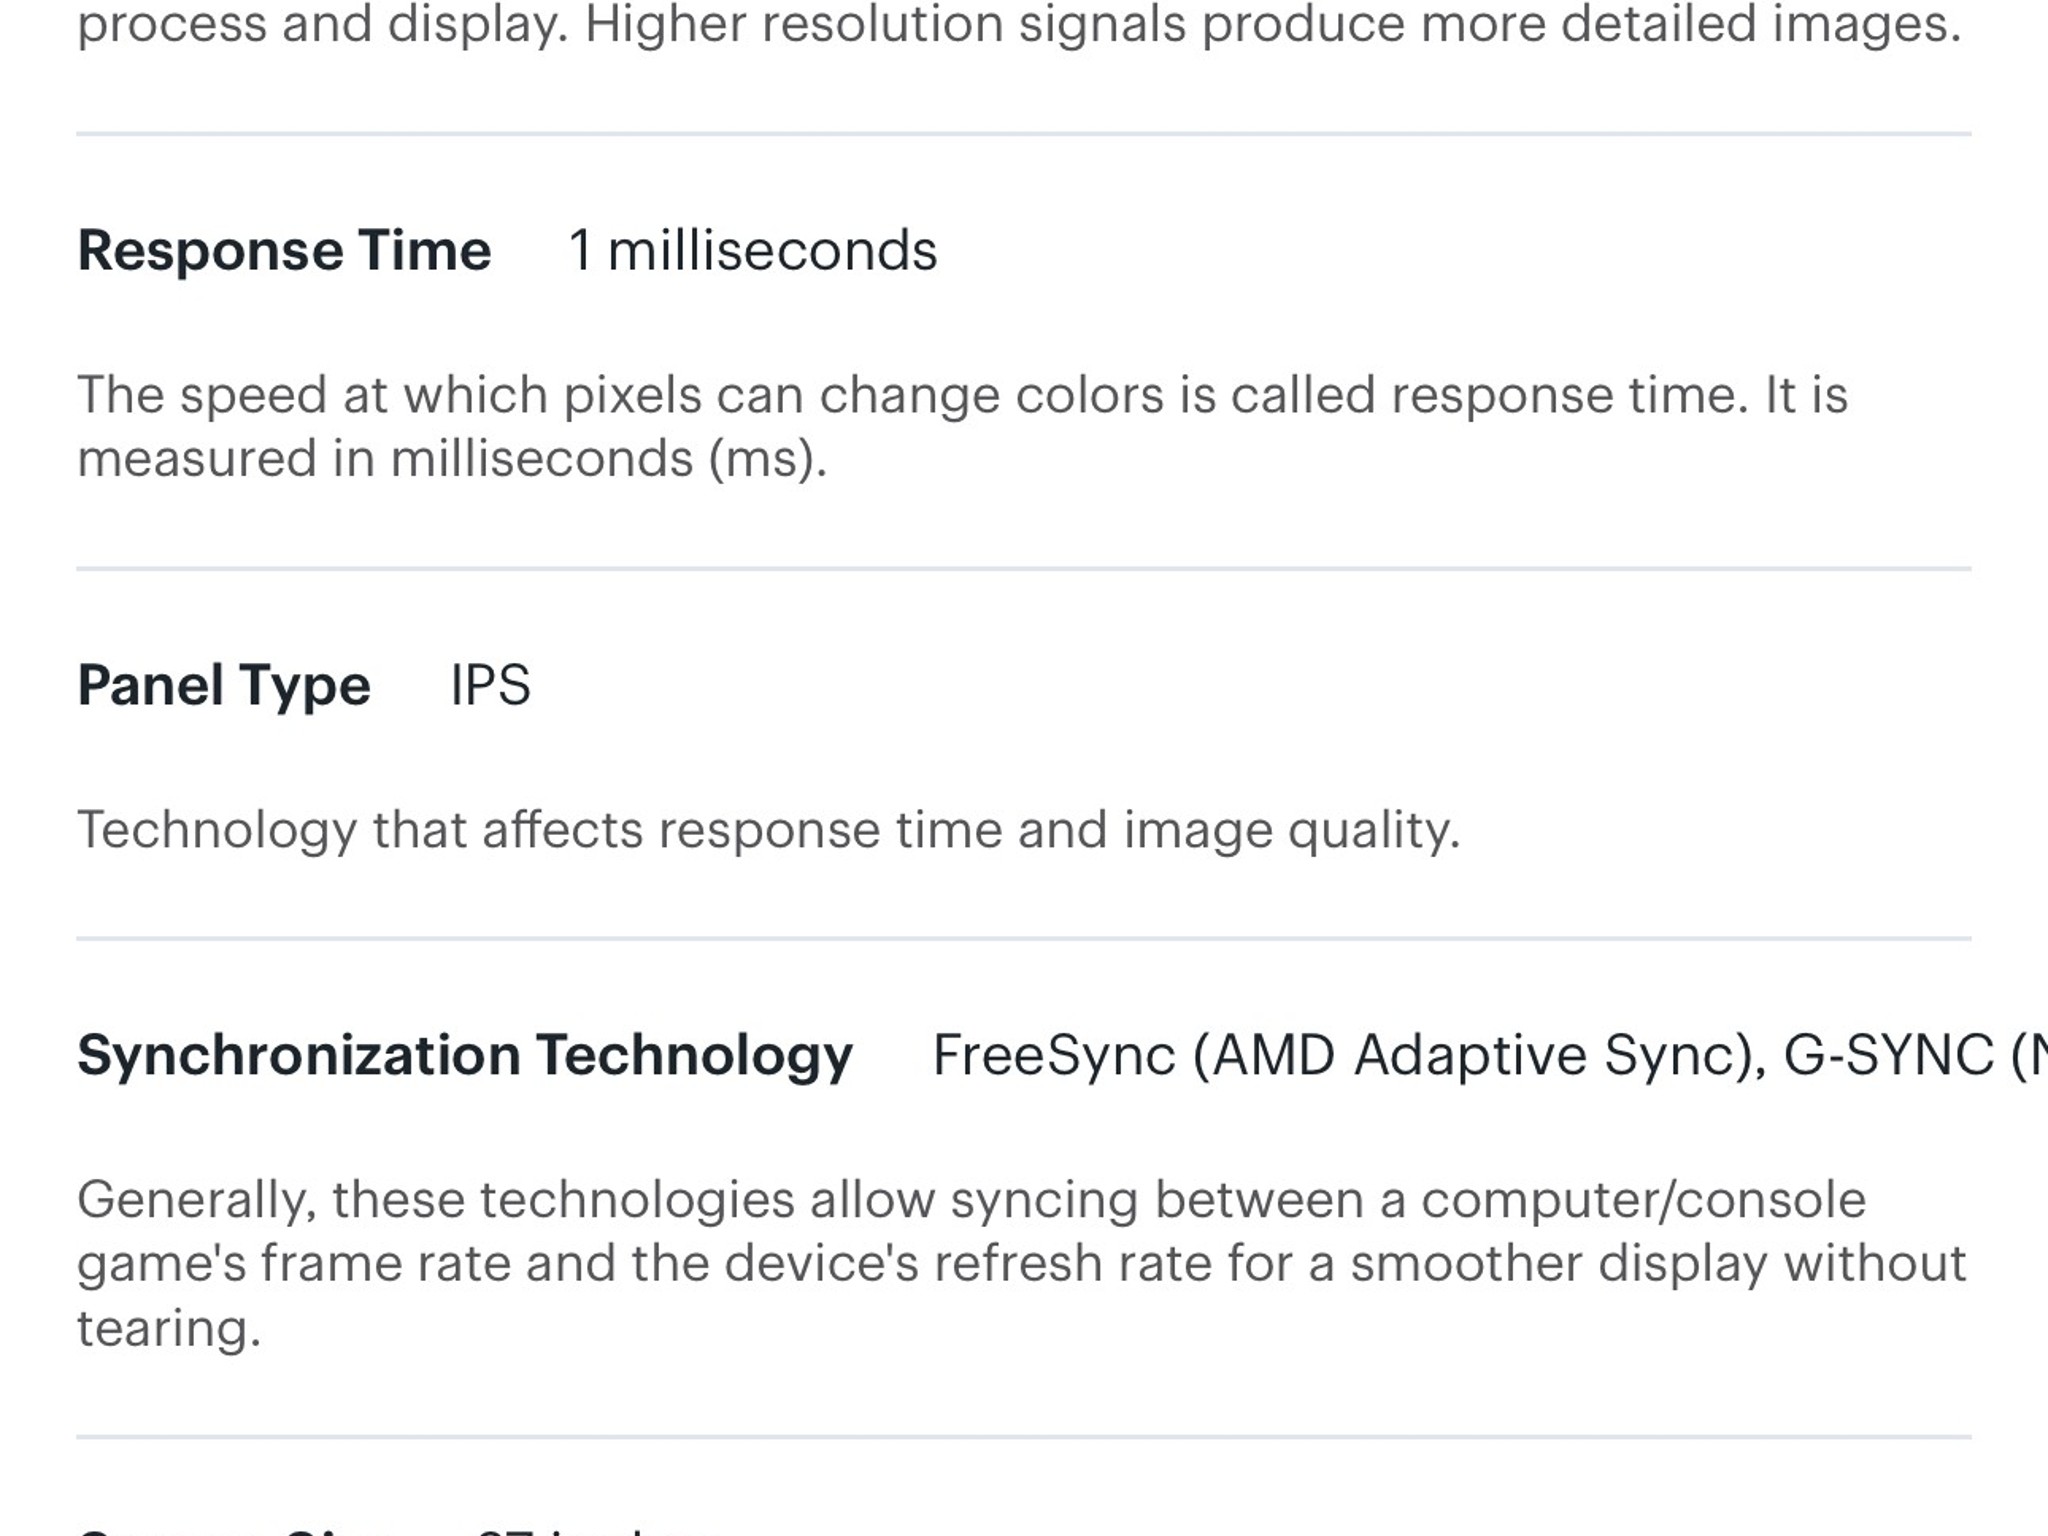Click the word 'computer/console' in description
This screenshot has height=1536, width=2048.
1643,1200
